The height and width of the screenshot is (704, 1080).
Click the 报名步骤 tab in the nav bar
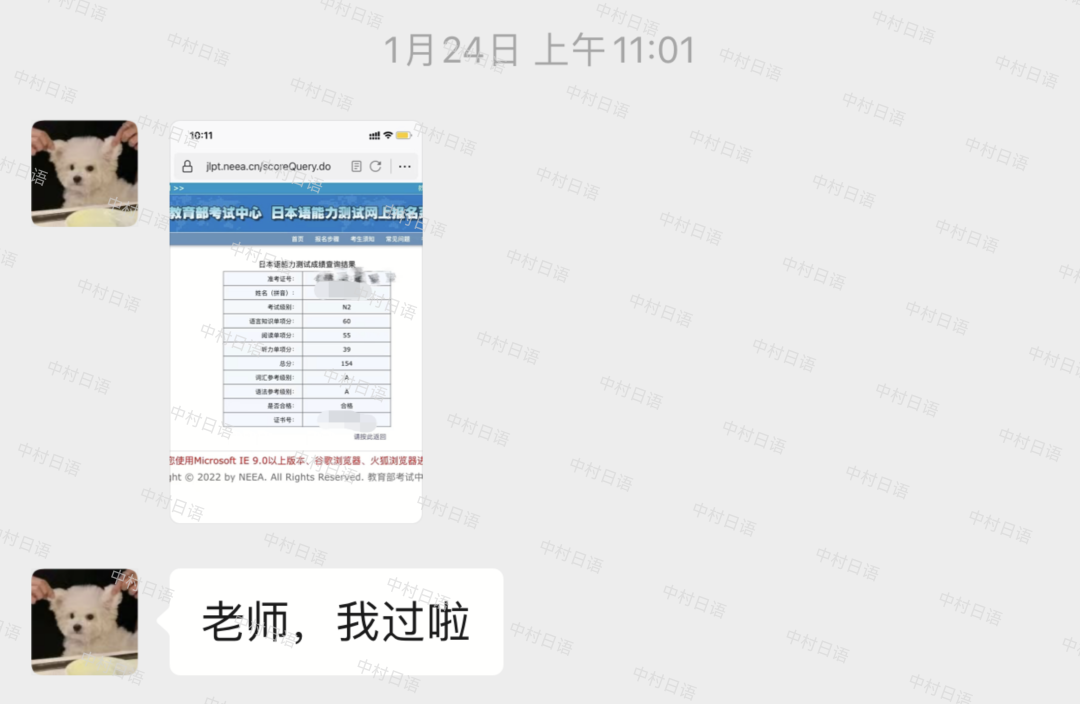(x=327, y=239)
